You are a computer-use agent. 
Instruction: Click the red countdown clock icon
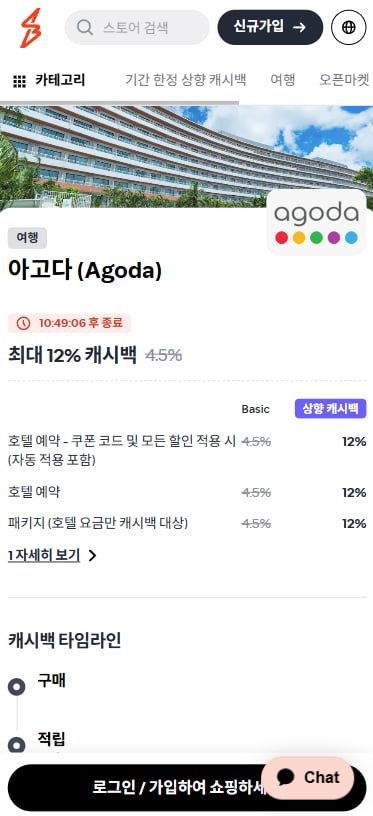[23, 323]
